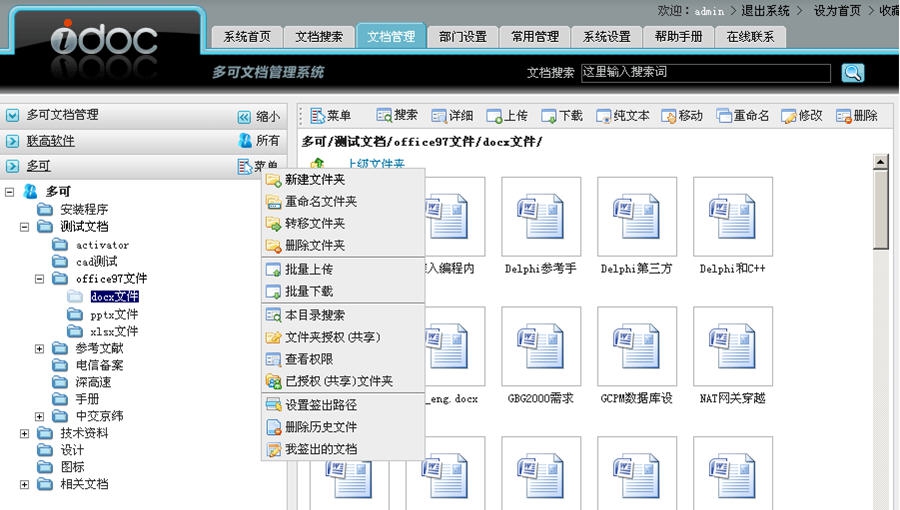Open the Delphi参考手 document thumbnail

(541, 216)
